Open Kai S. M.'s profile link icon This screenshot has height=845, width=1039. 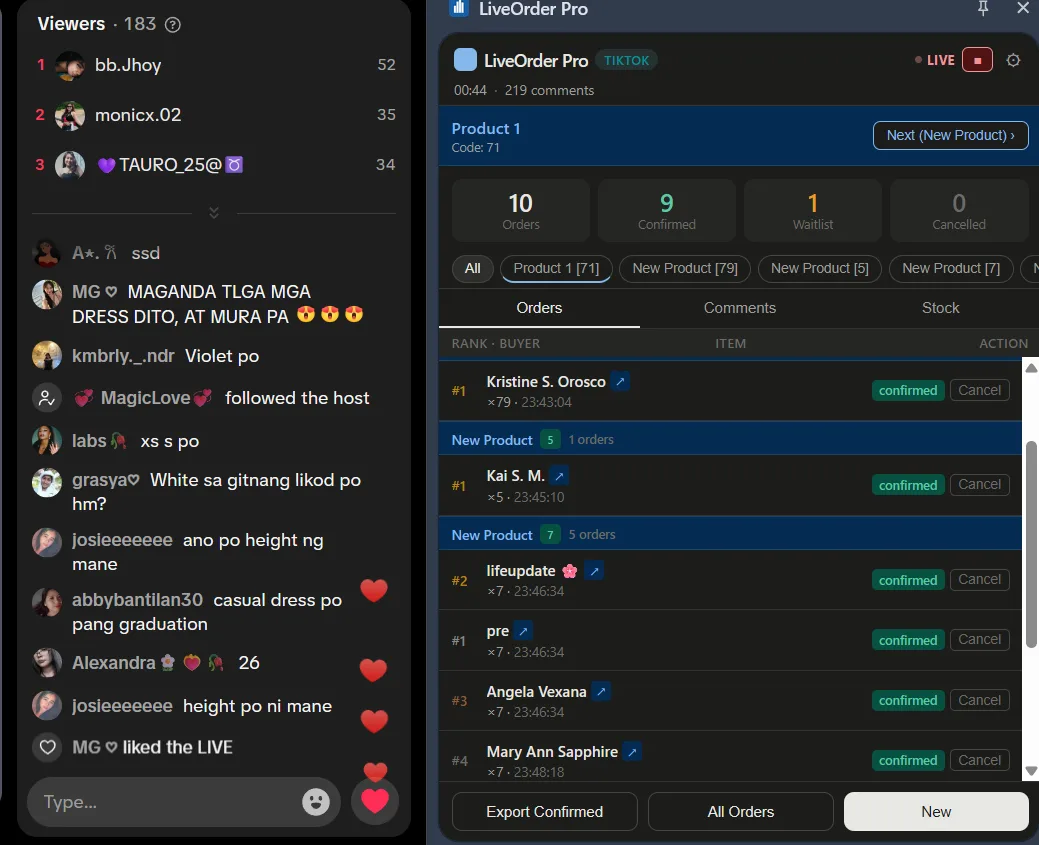tap(559, 476)
